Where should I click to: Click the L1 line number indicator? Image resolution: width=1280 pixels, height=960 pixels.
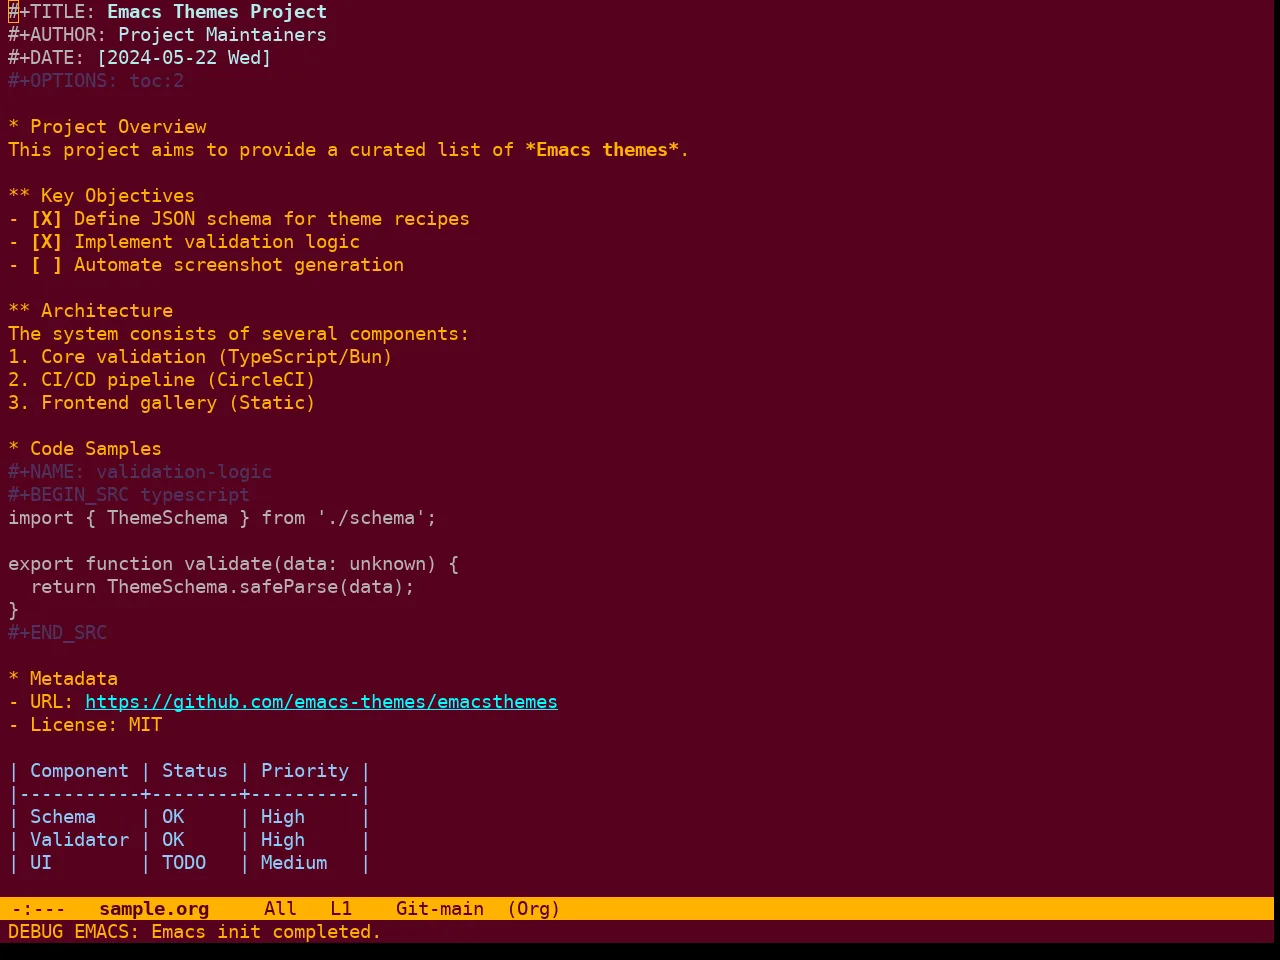click(341, 909)
